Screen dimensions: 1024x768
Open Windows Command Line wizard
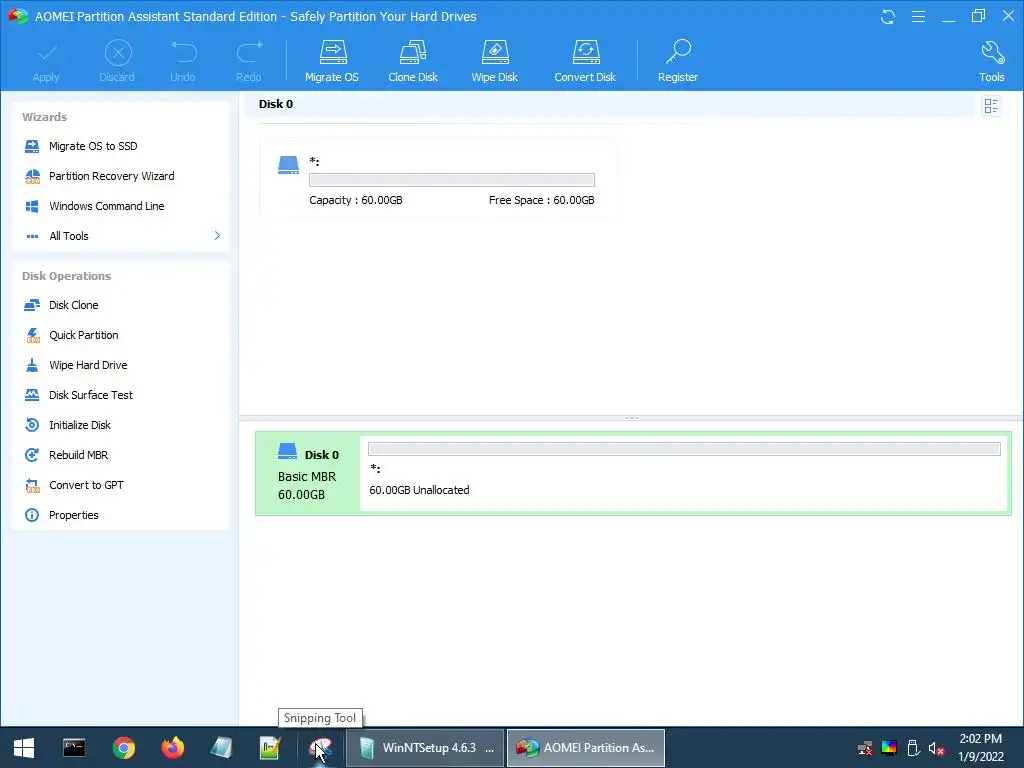(x=106, y=206)
